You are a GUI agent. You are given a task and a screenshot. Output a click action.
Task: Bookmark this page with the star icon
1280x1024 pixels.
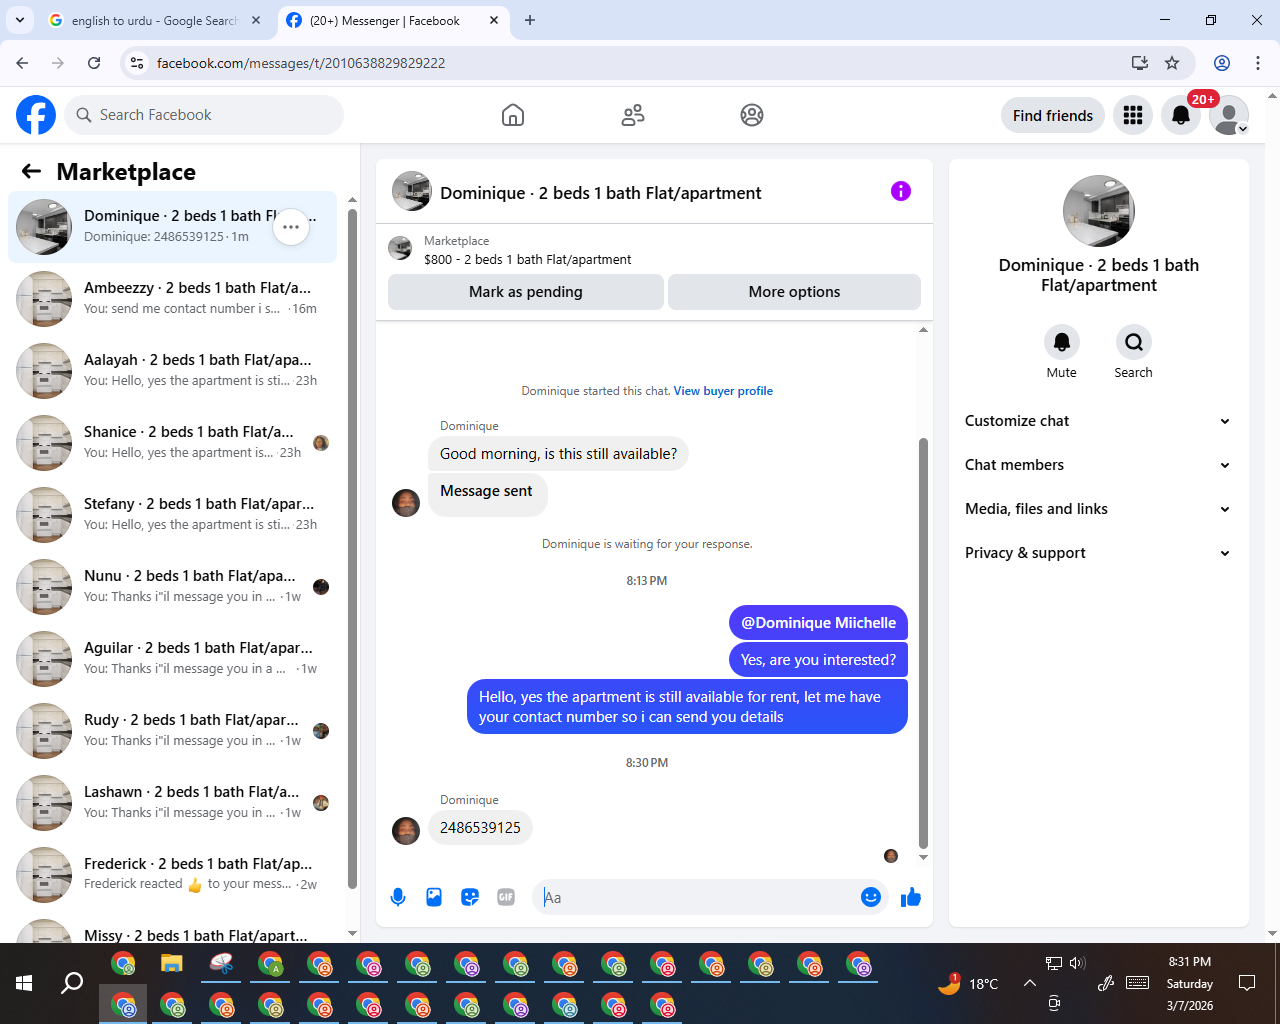point(1172,63)
